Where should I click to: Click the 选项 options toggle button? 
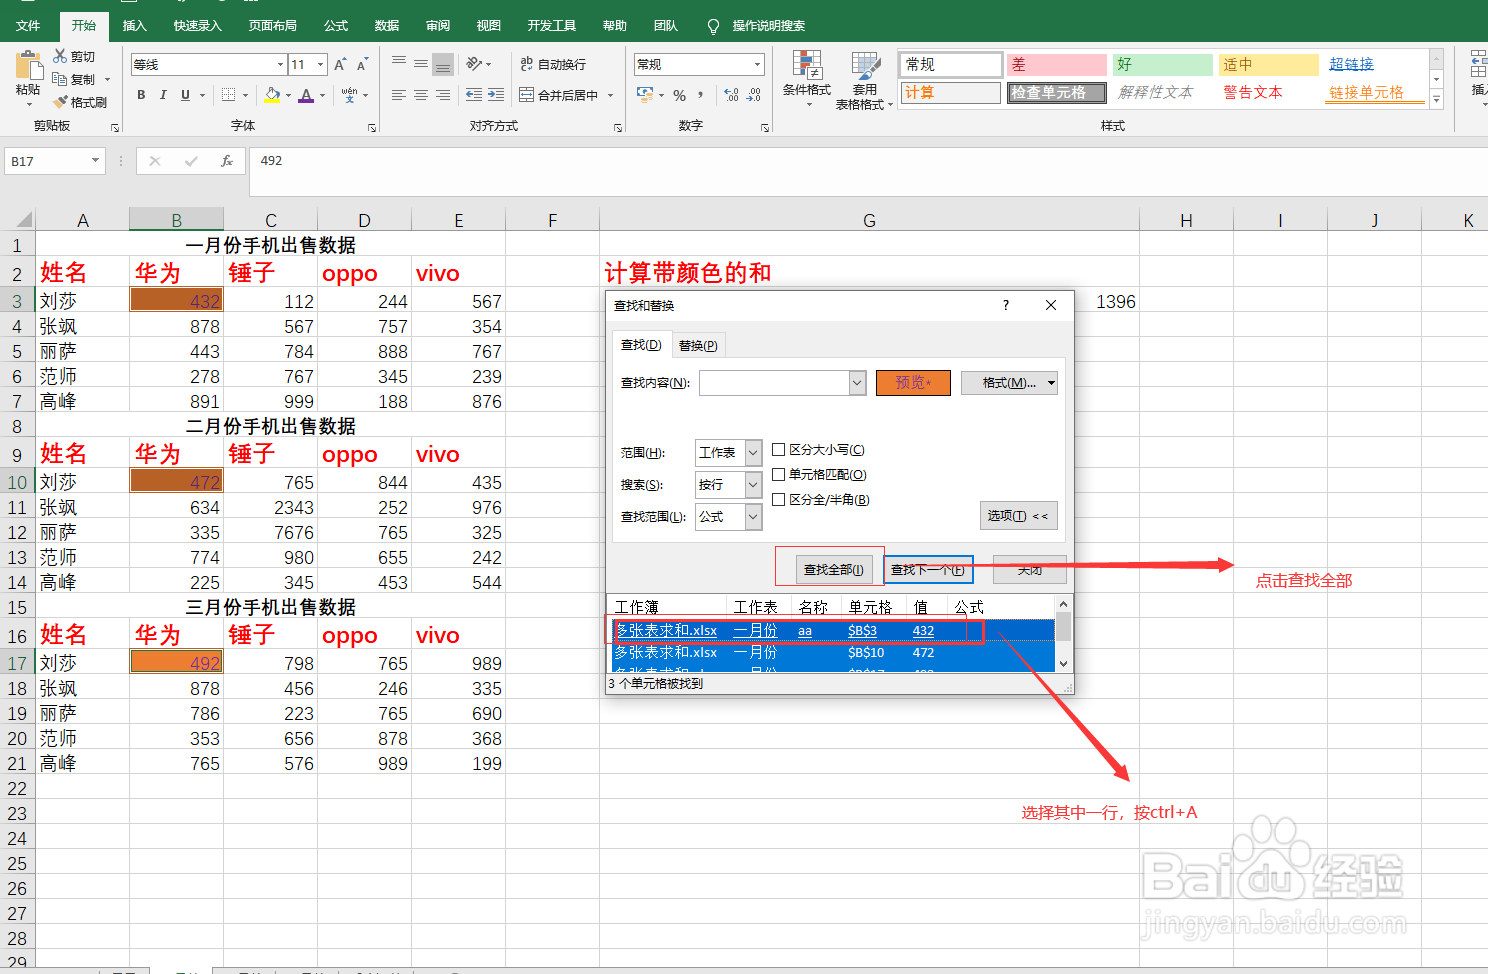[x=1018, y=515]
